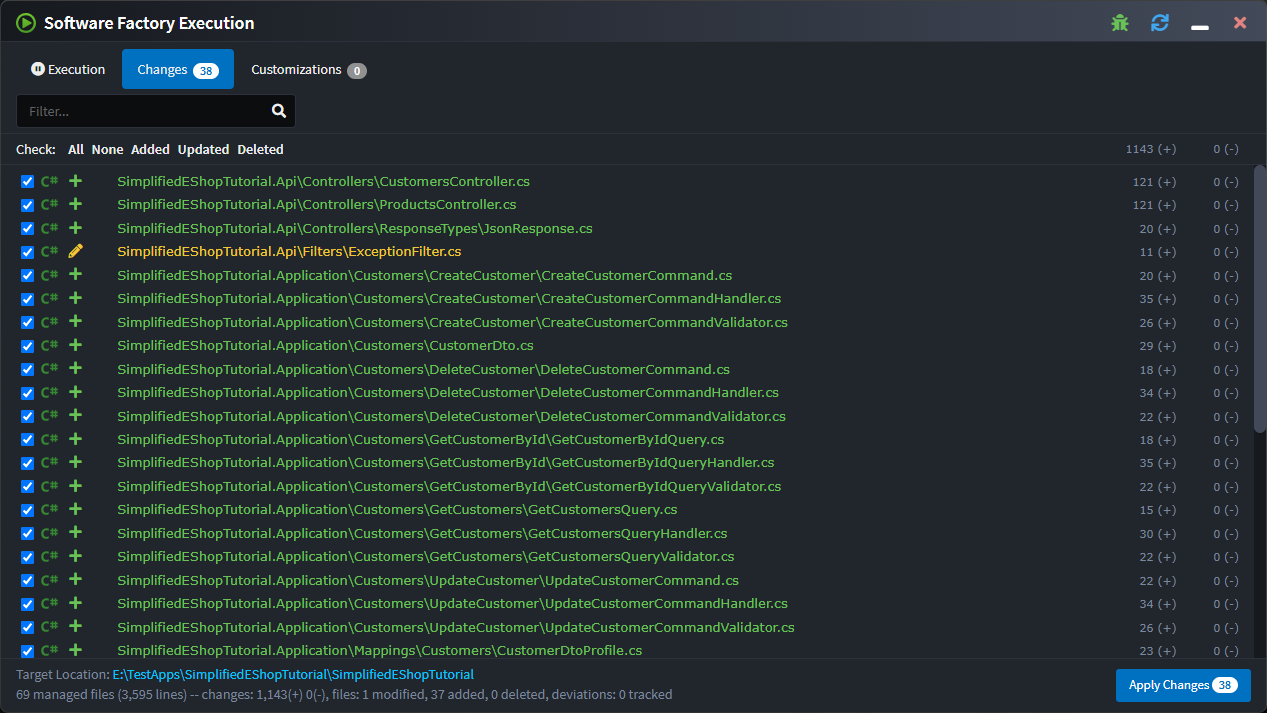Click the plus added icon for GetCustomerByIdQuery.cs
1267x713 pixels.
click(x=75, y=439)
